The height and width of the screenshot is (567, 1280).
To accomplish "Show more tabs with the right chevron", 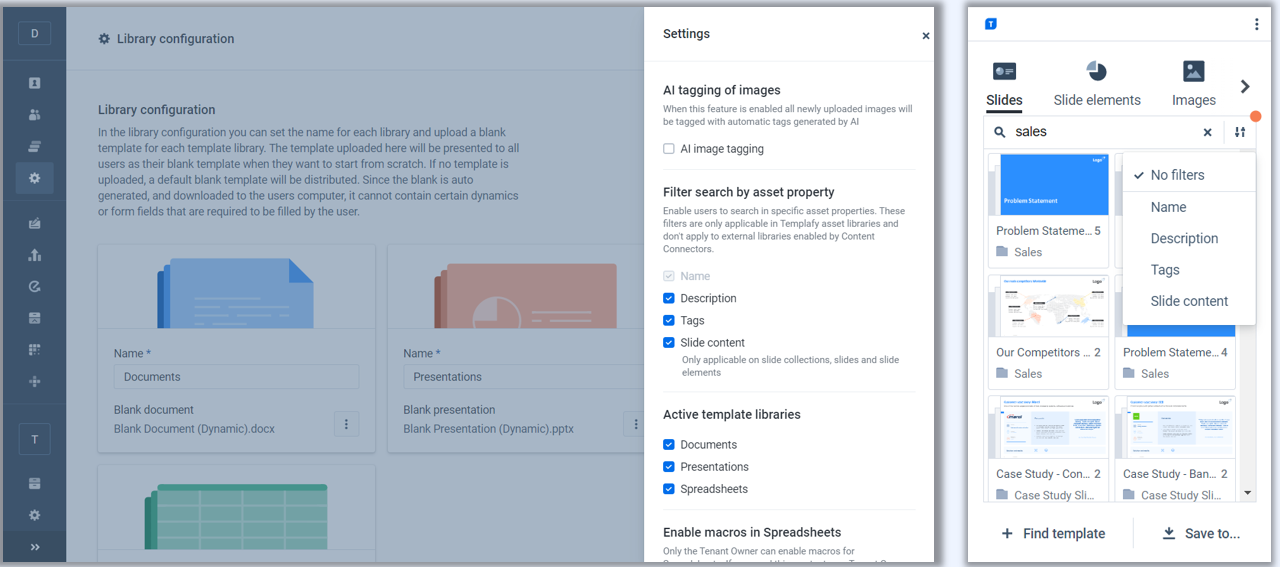I will click(1245, 87).
